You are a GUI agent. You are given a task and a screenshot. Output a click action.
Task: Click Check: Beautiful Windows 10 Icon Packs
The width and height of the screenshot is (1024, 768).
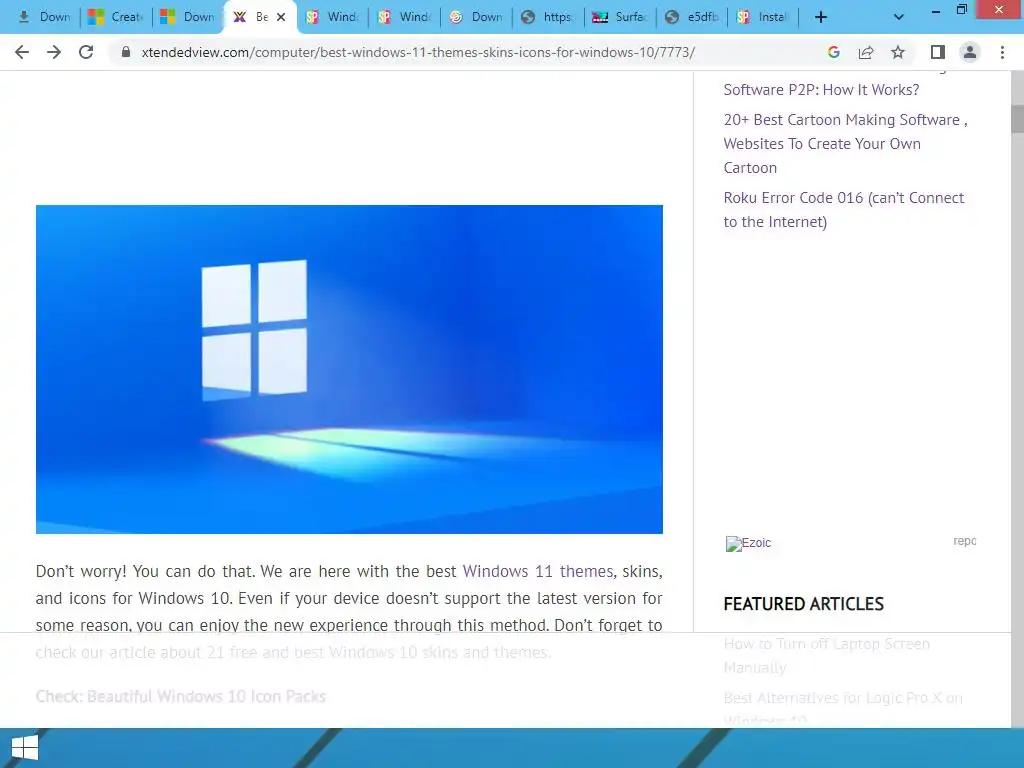(x=181, y=696)
